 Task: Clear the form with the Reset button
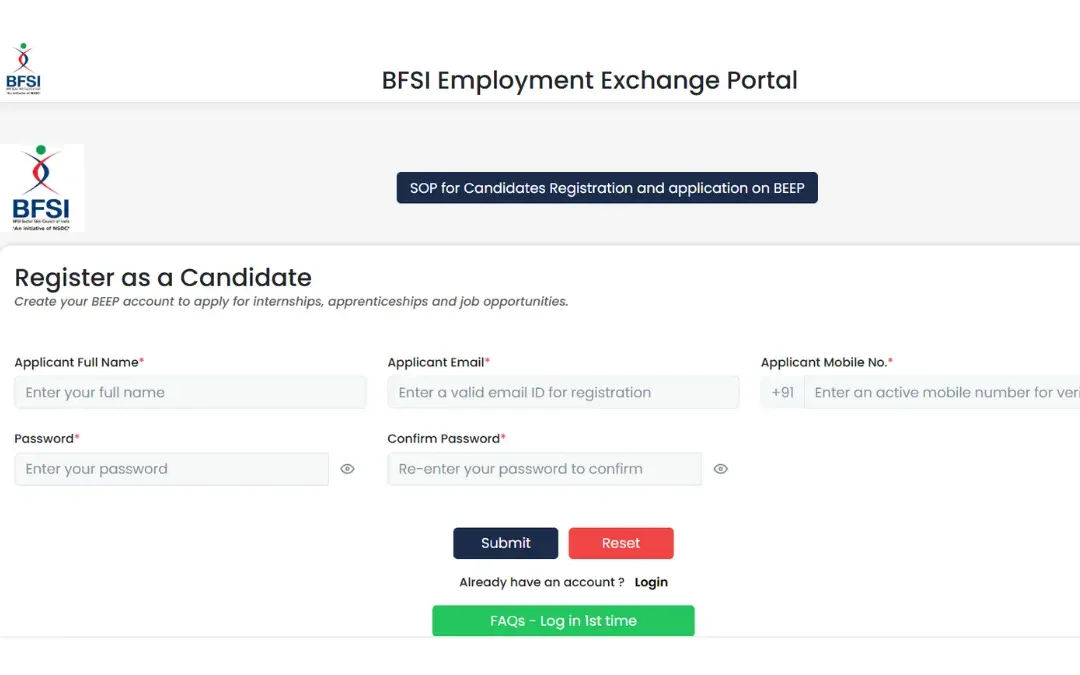[x=620, y=543]
